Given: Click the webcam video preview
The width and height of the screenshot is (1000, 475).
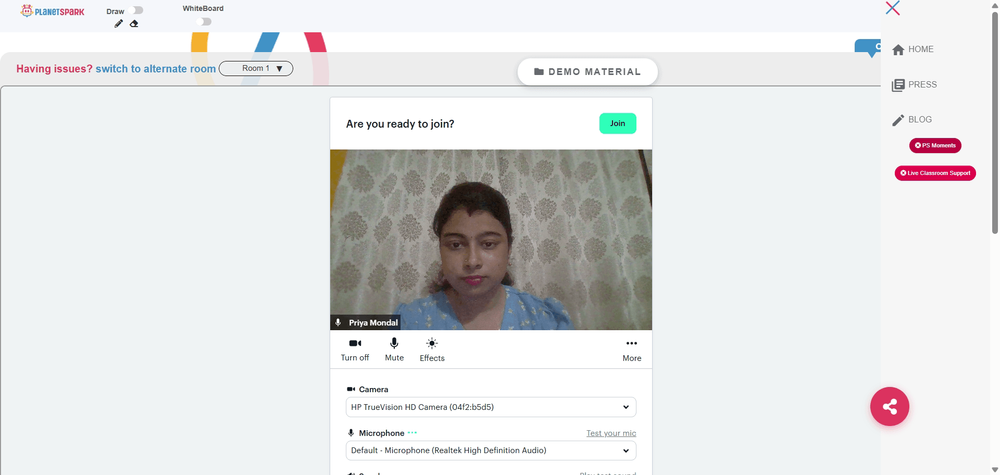Looking at the screenshot, I should click(491, 240).
